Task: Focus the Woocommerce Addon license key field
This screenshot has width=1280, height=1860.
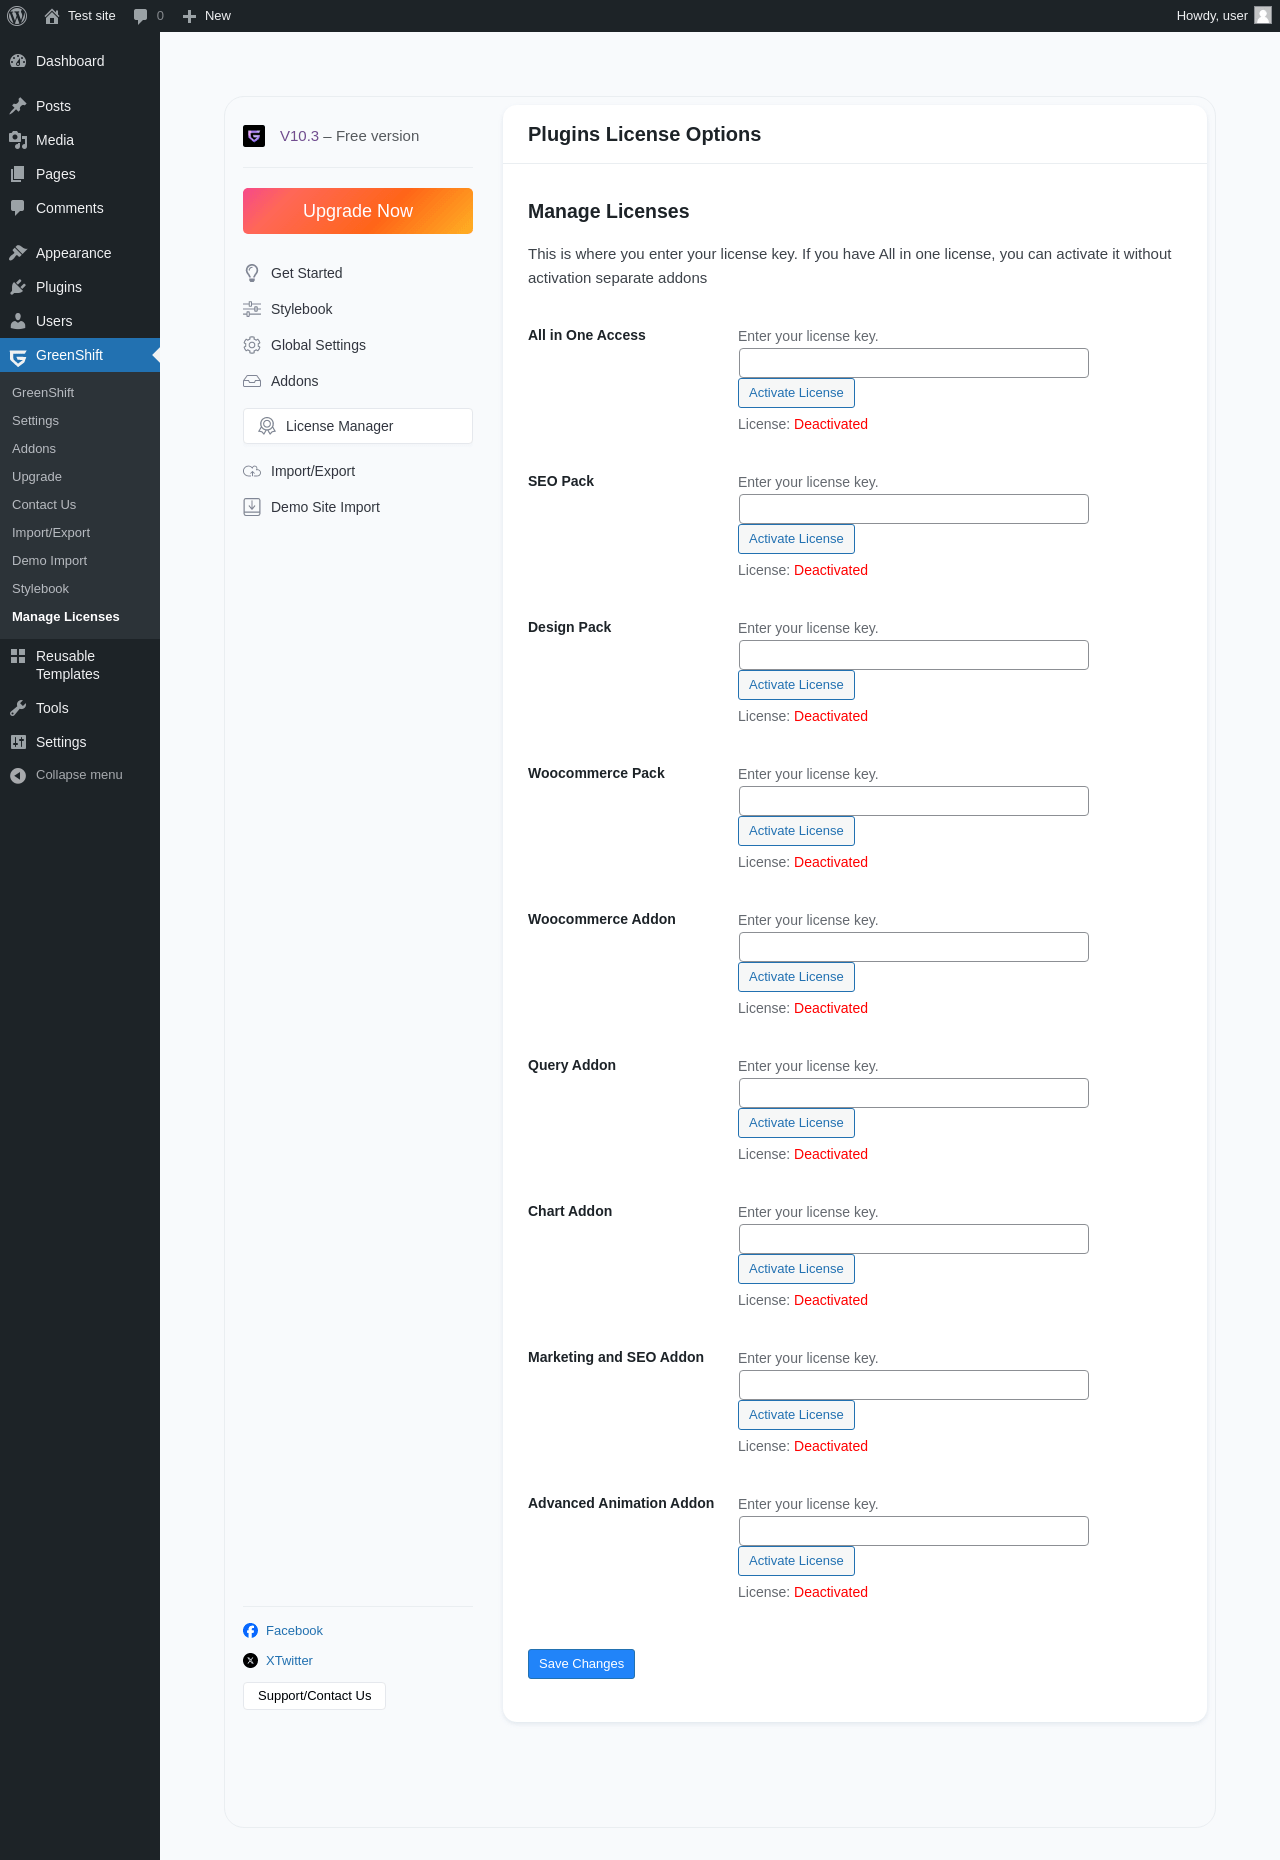Action: [x=914, y=947]
